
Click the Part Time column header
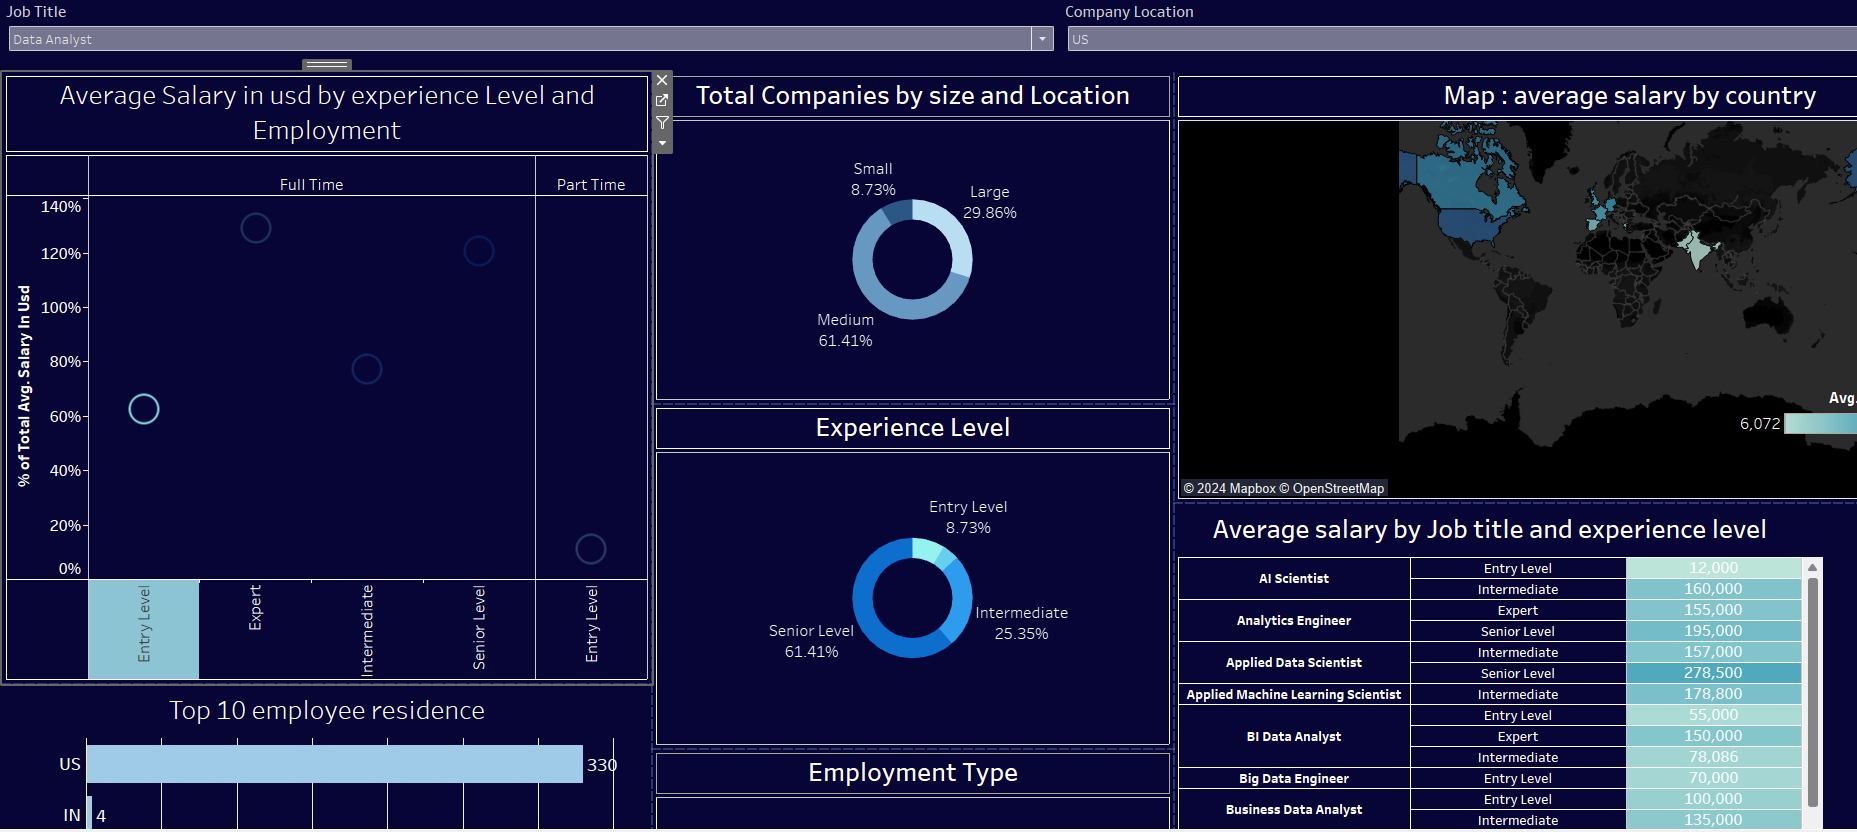[x=590, y=185]
